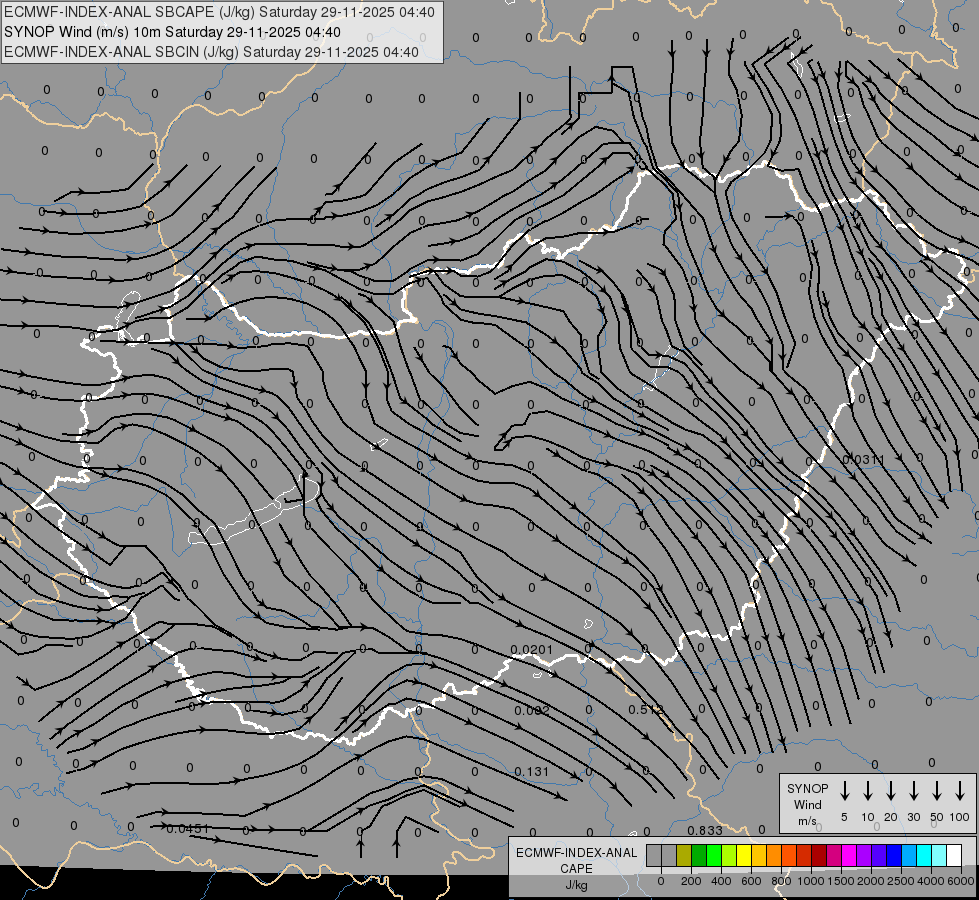Click the 2000 tick label in CAPE legend
The height and width of the screenshot is (900, 979).
point(871,881)
